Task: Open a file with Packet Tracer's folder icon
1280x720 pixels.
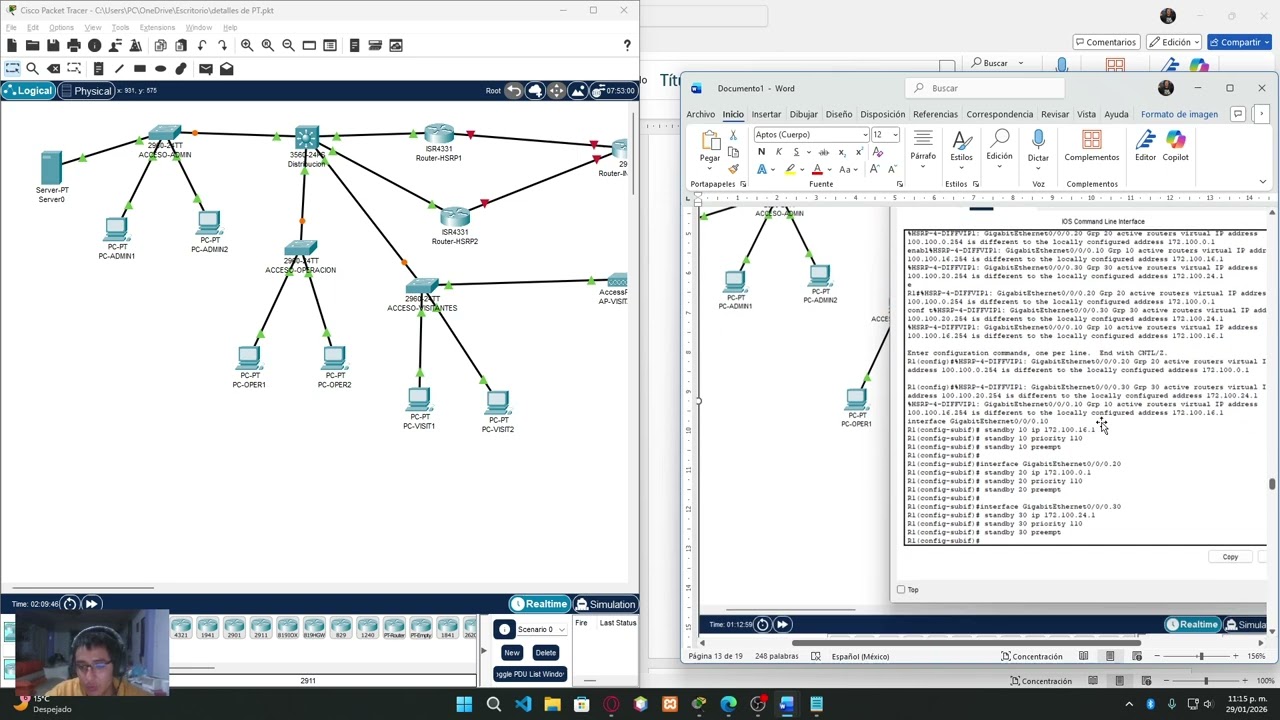Action: (x=32, y=45)
